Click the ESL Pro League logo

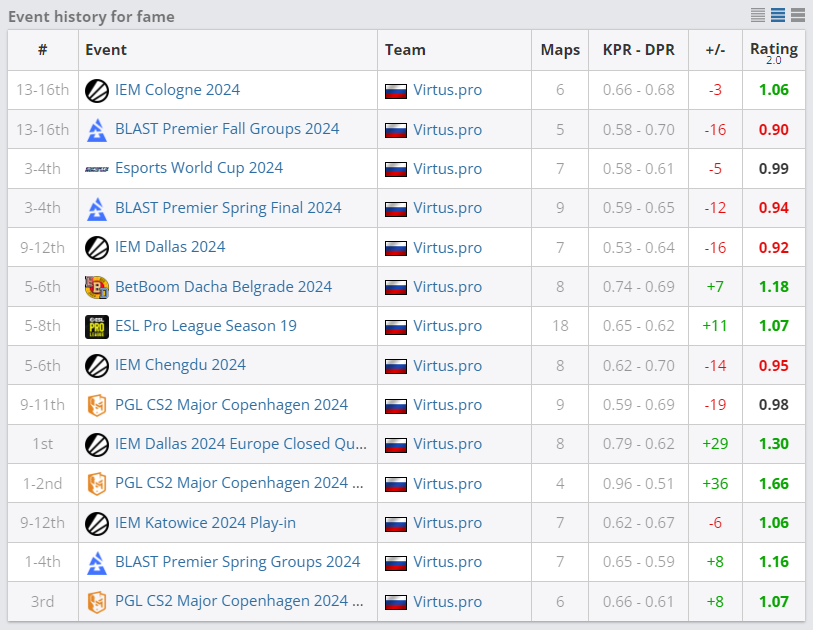click(x=97, y=326)
